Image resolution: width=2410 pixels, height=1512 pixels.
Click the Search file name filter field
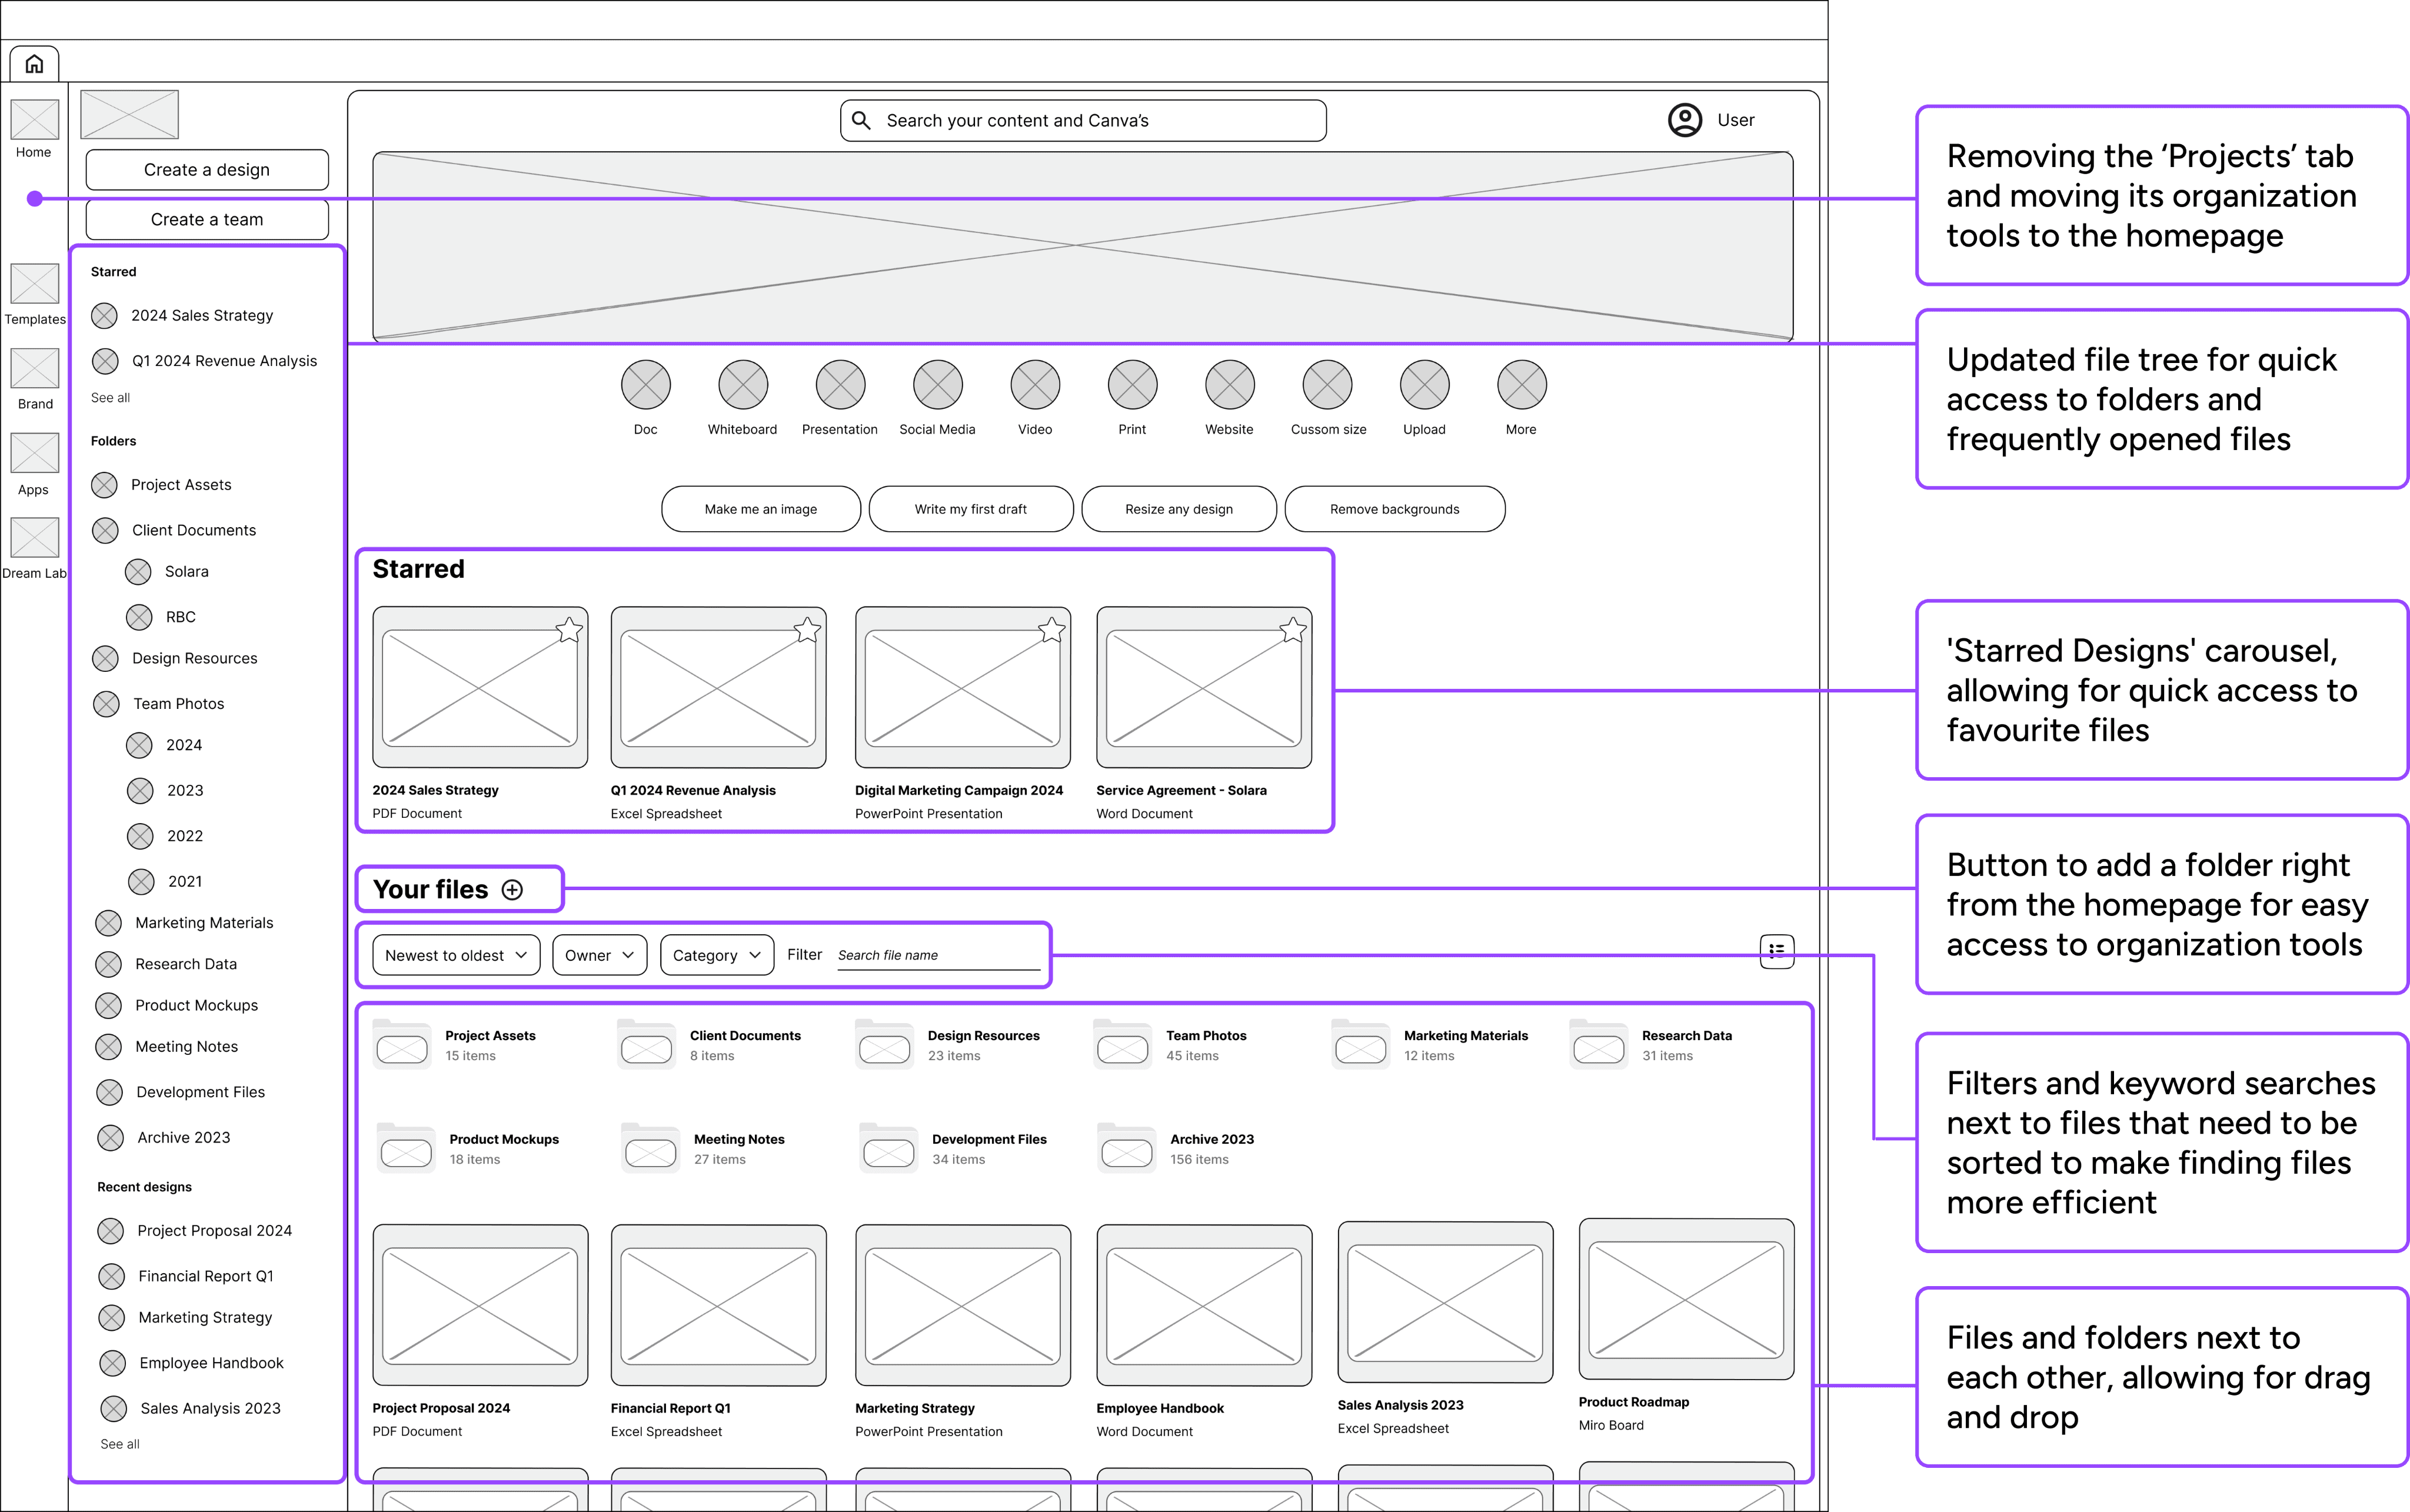(938, 956)
